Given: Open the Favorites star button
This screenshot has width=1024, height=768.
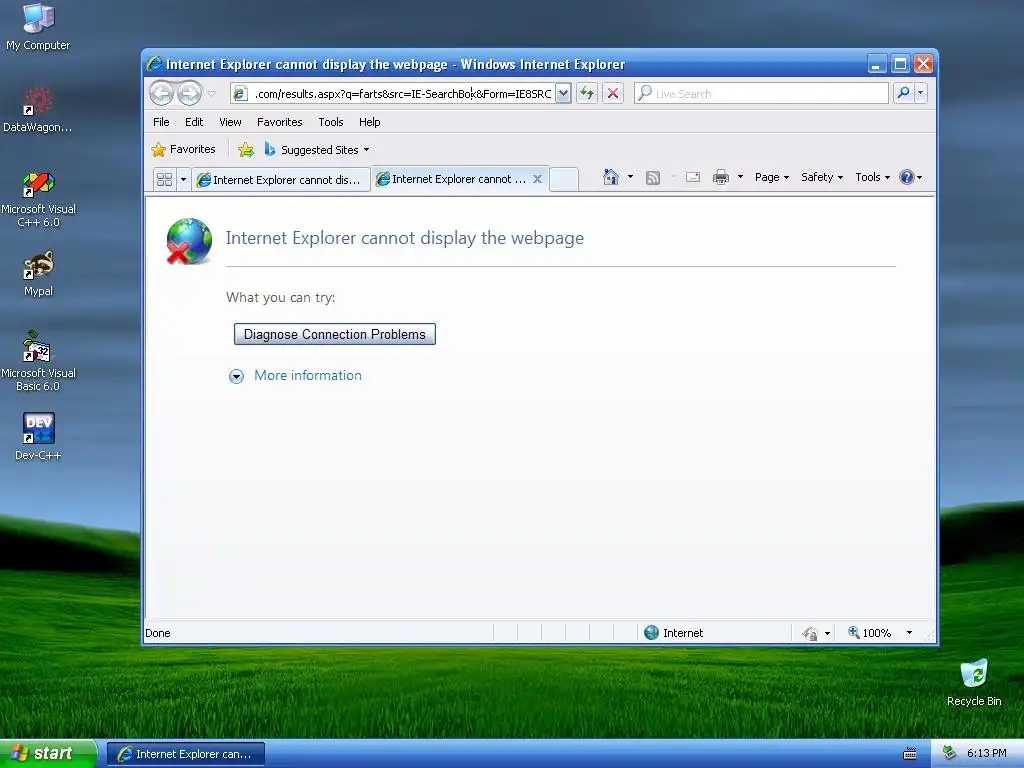Looking at the screenshot, I should click(184, 150).
